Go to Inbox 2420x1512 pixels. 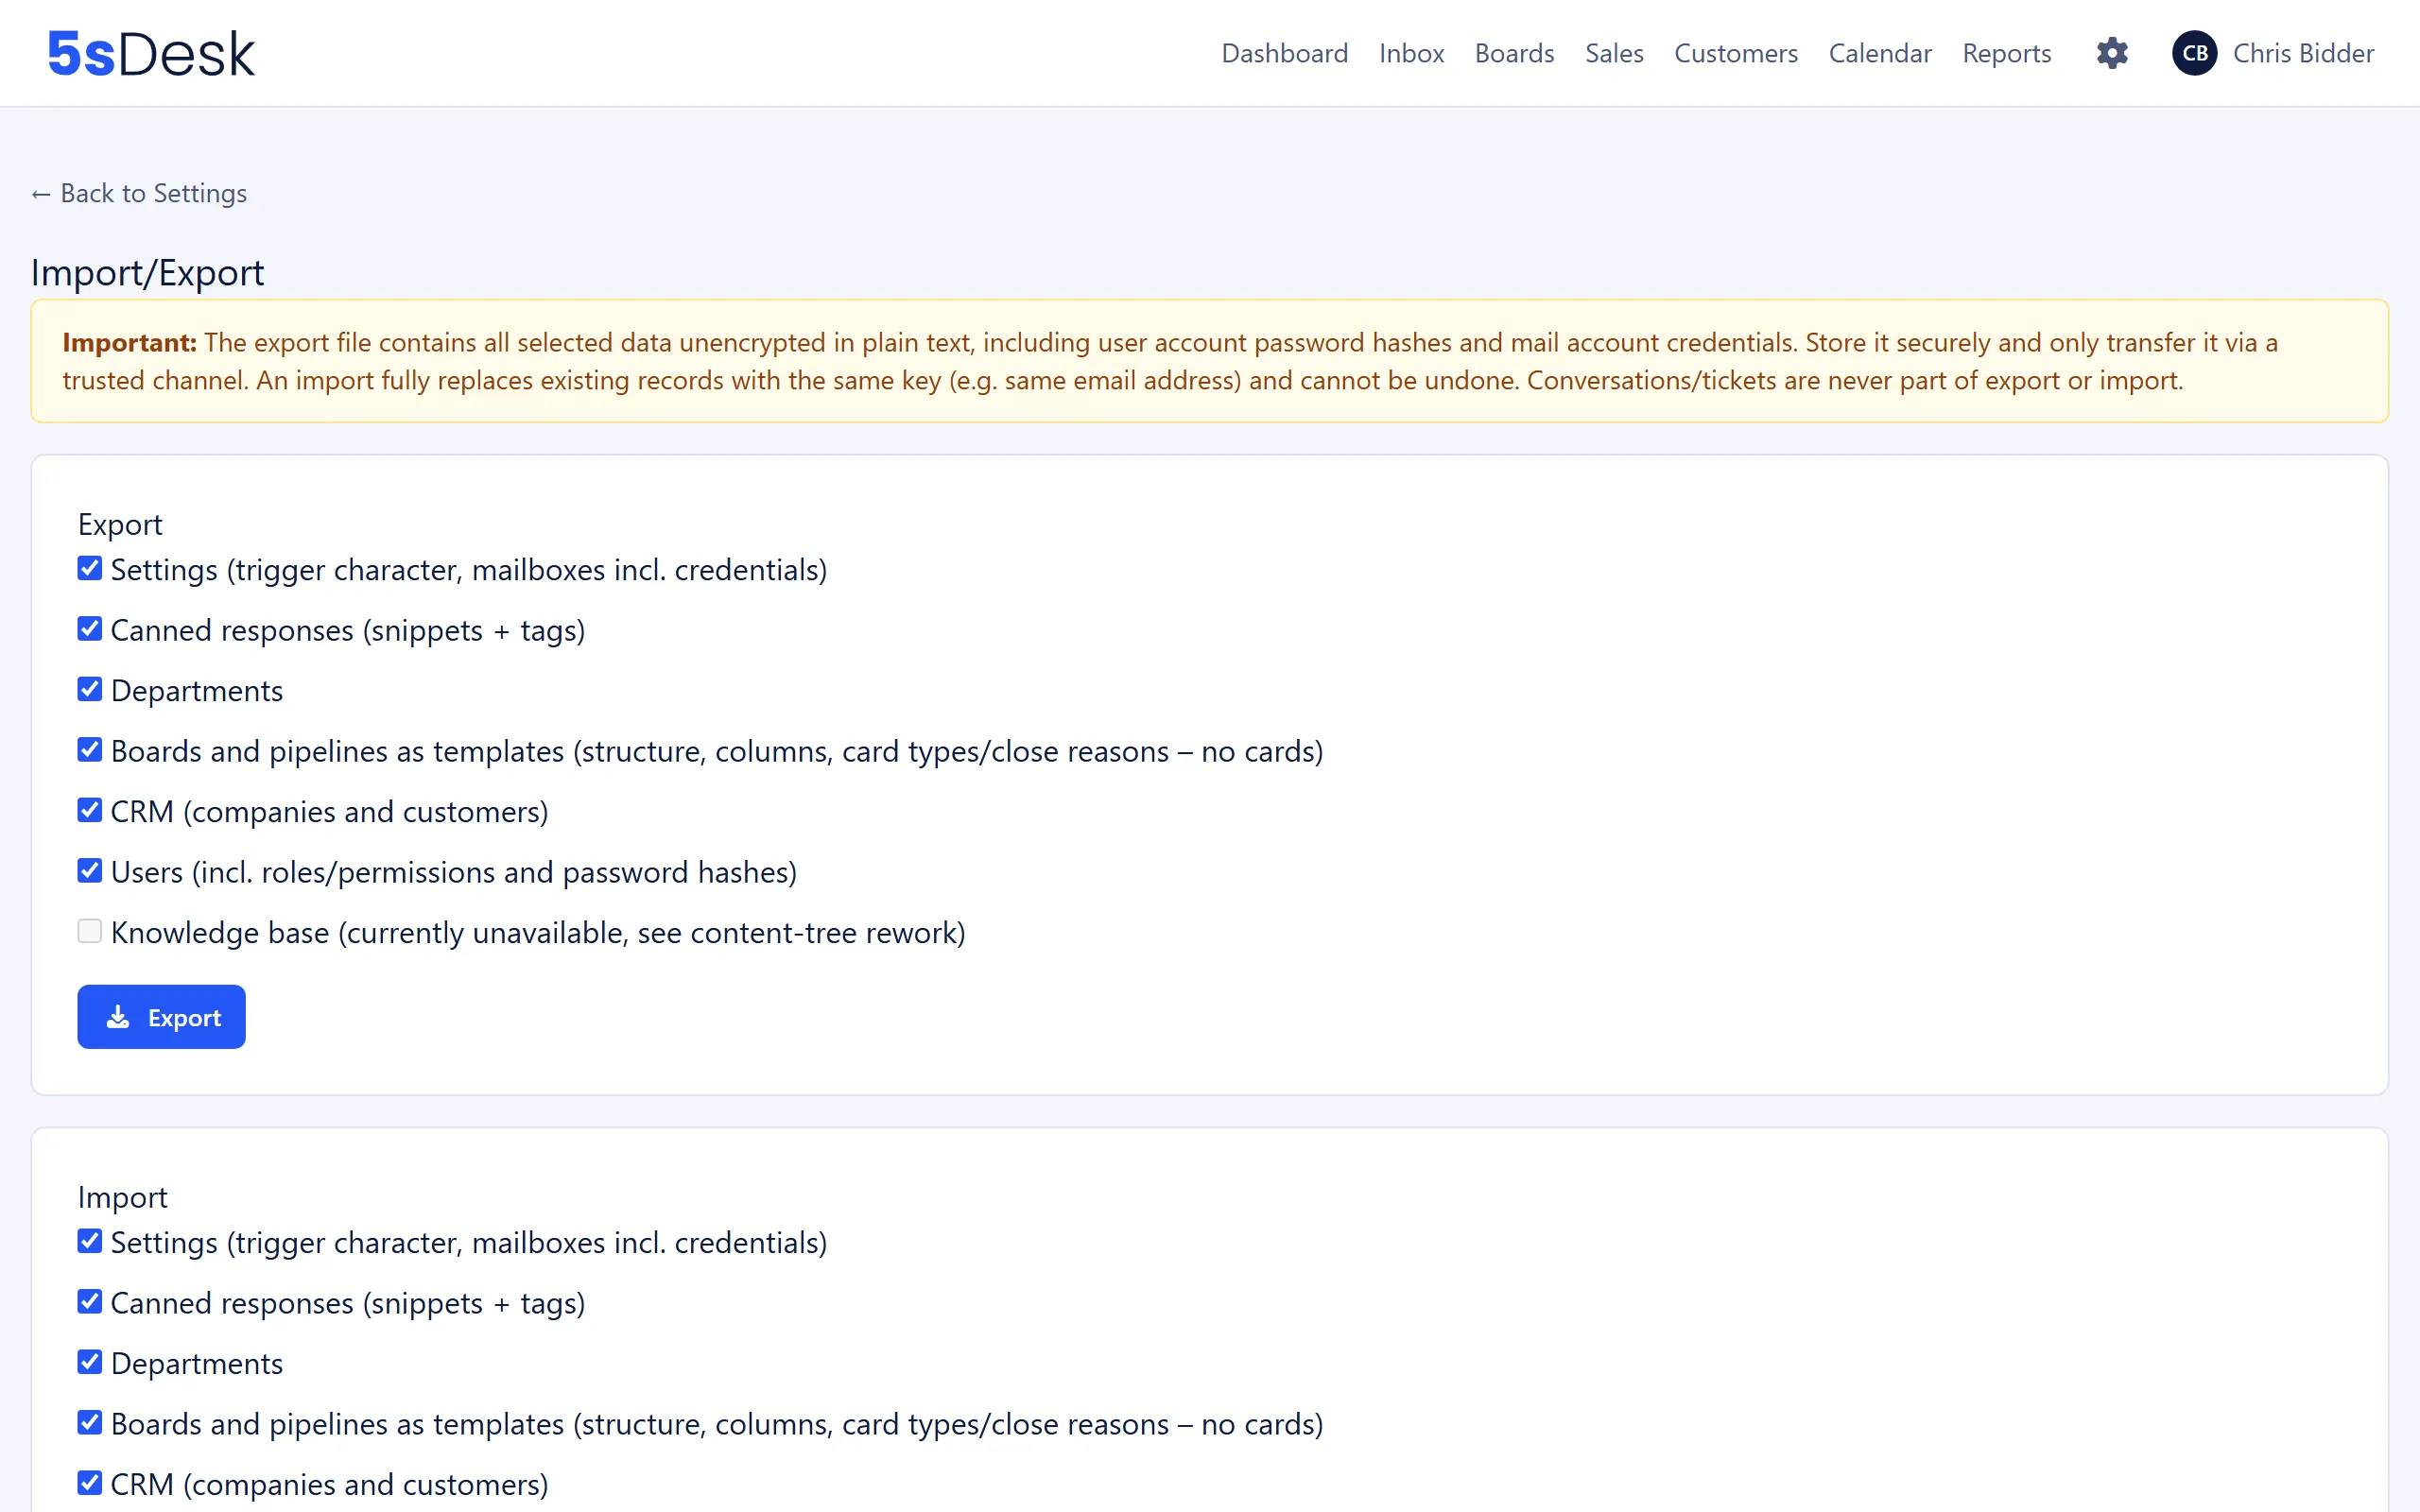[x=1411, y=53]
